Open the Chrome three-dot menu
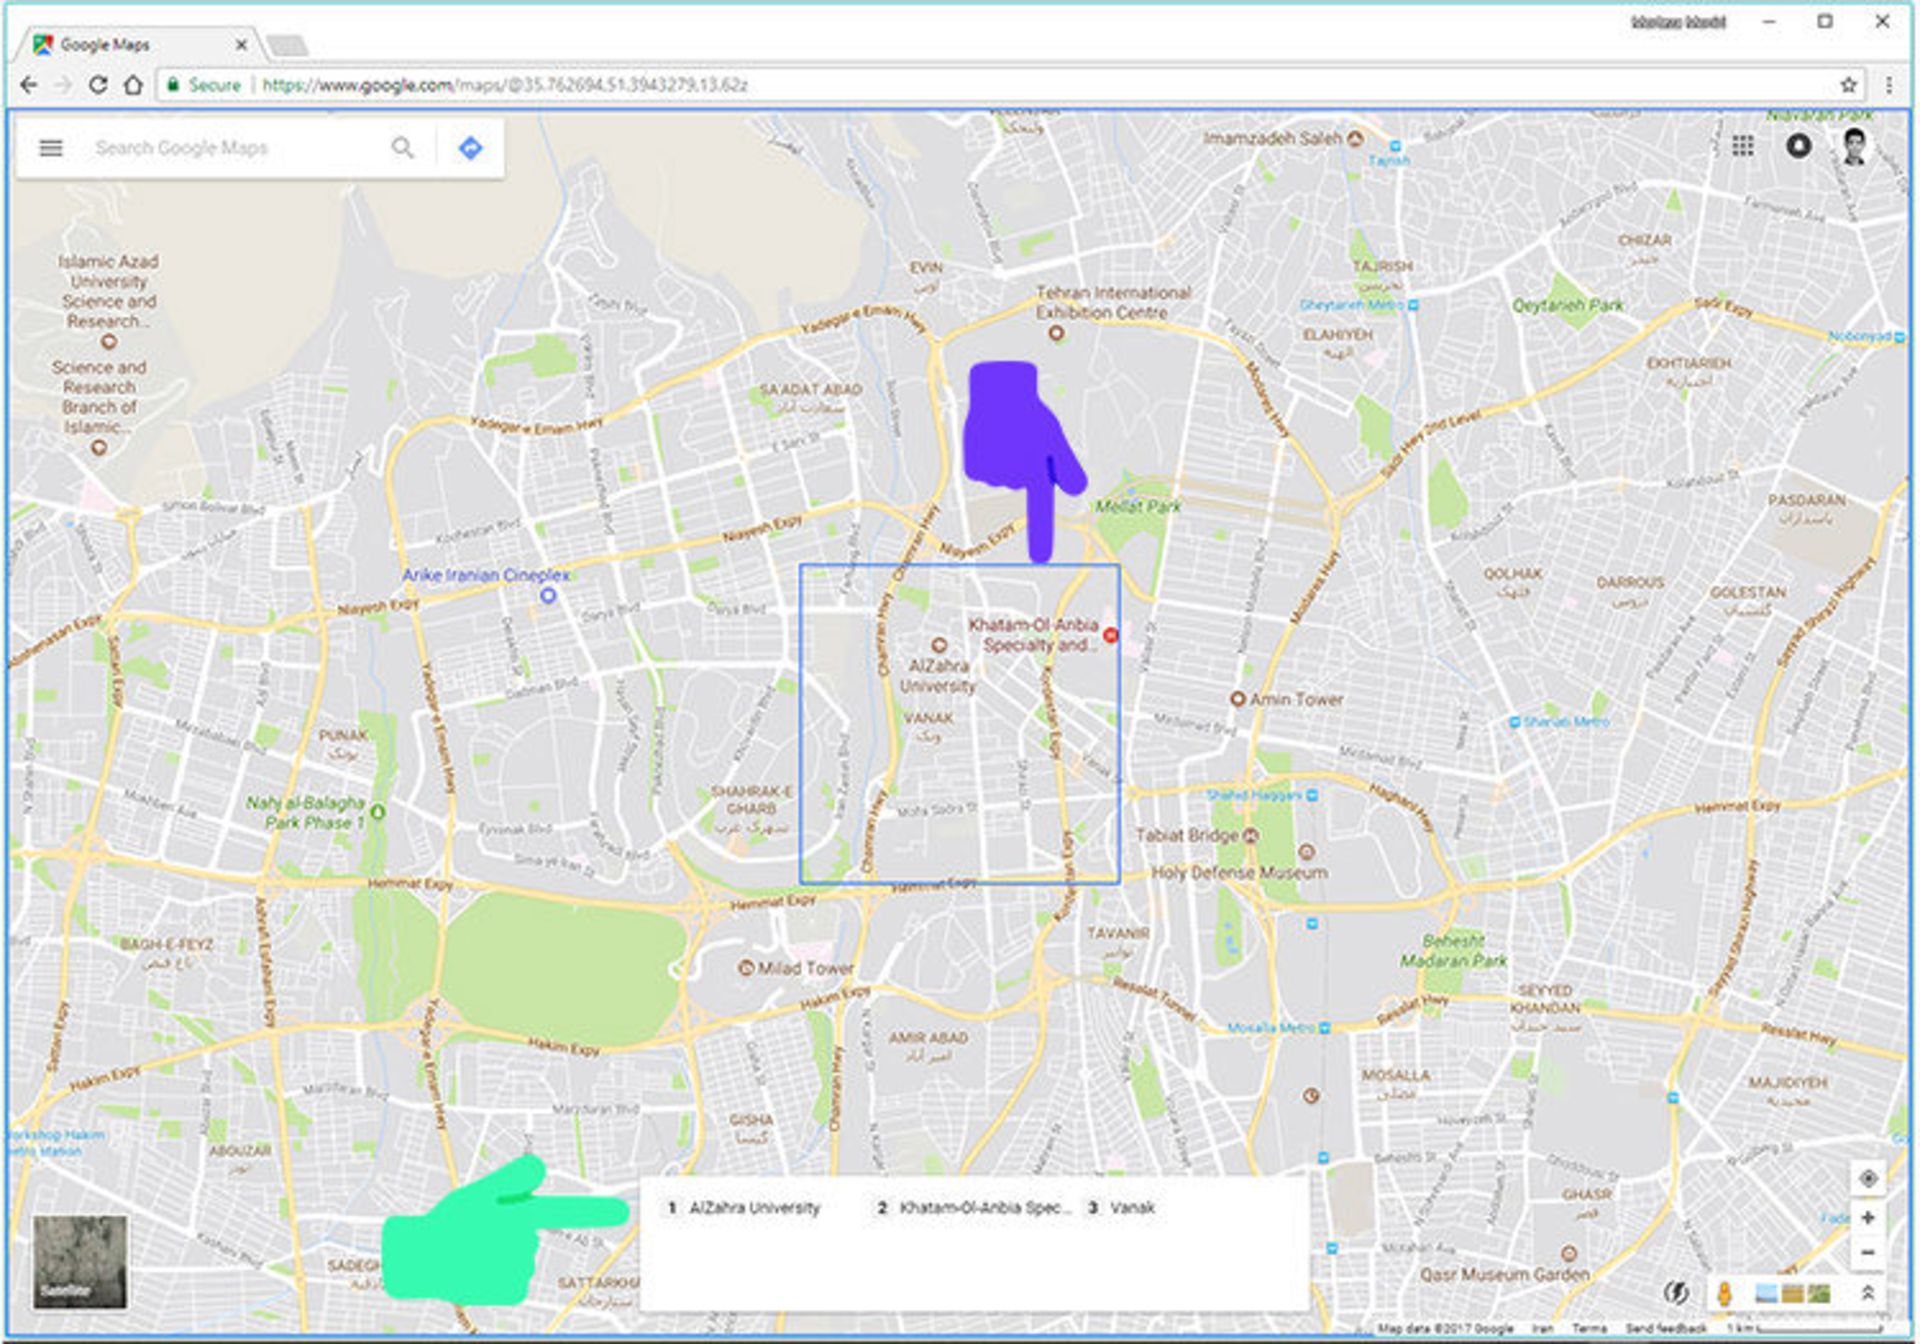This screenshot has height=1344, width=1920. tap(1889, 85)
